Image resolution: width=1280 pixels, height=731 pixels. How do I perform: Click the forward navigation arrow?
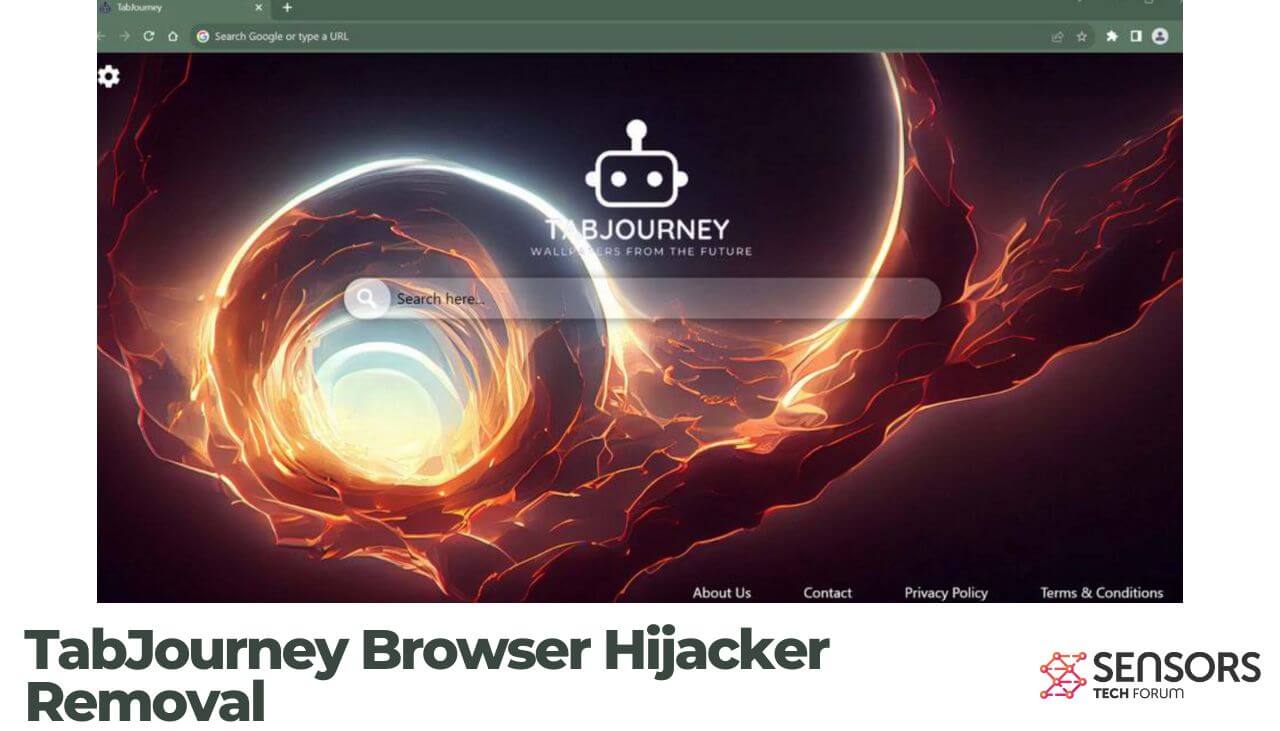coord(123,35)
